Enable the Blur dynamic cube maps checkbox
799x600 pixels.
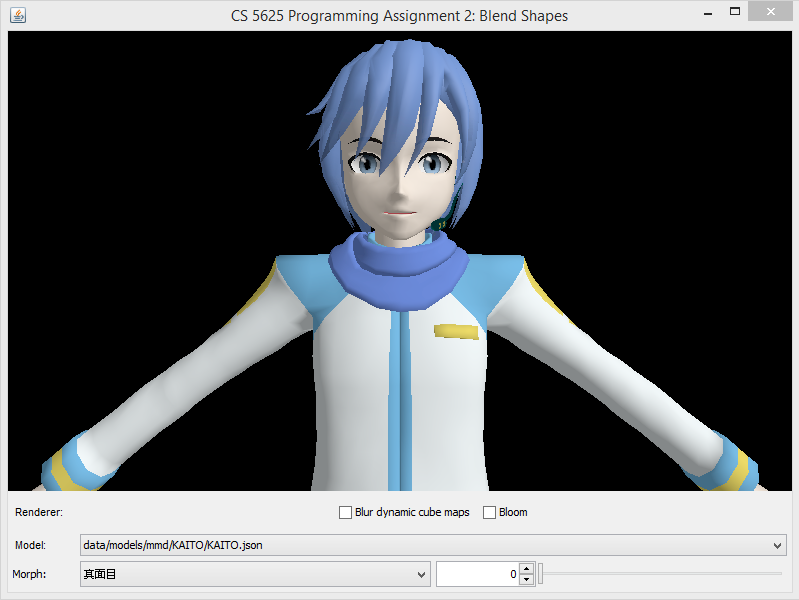pos(346,513)
